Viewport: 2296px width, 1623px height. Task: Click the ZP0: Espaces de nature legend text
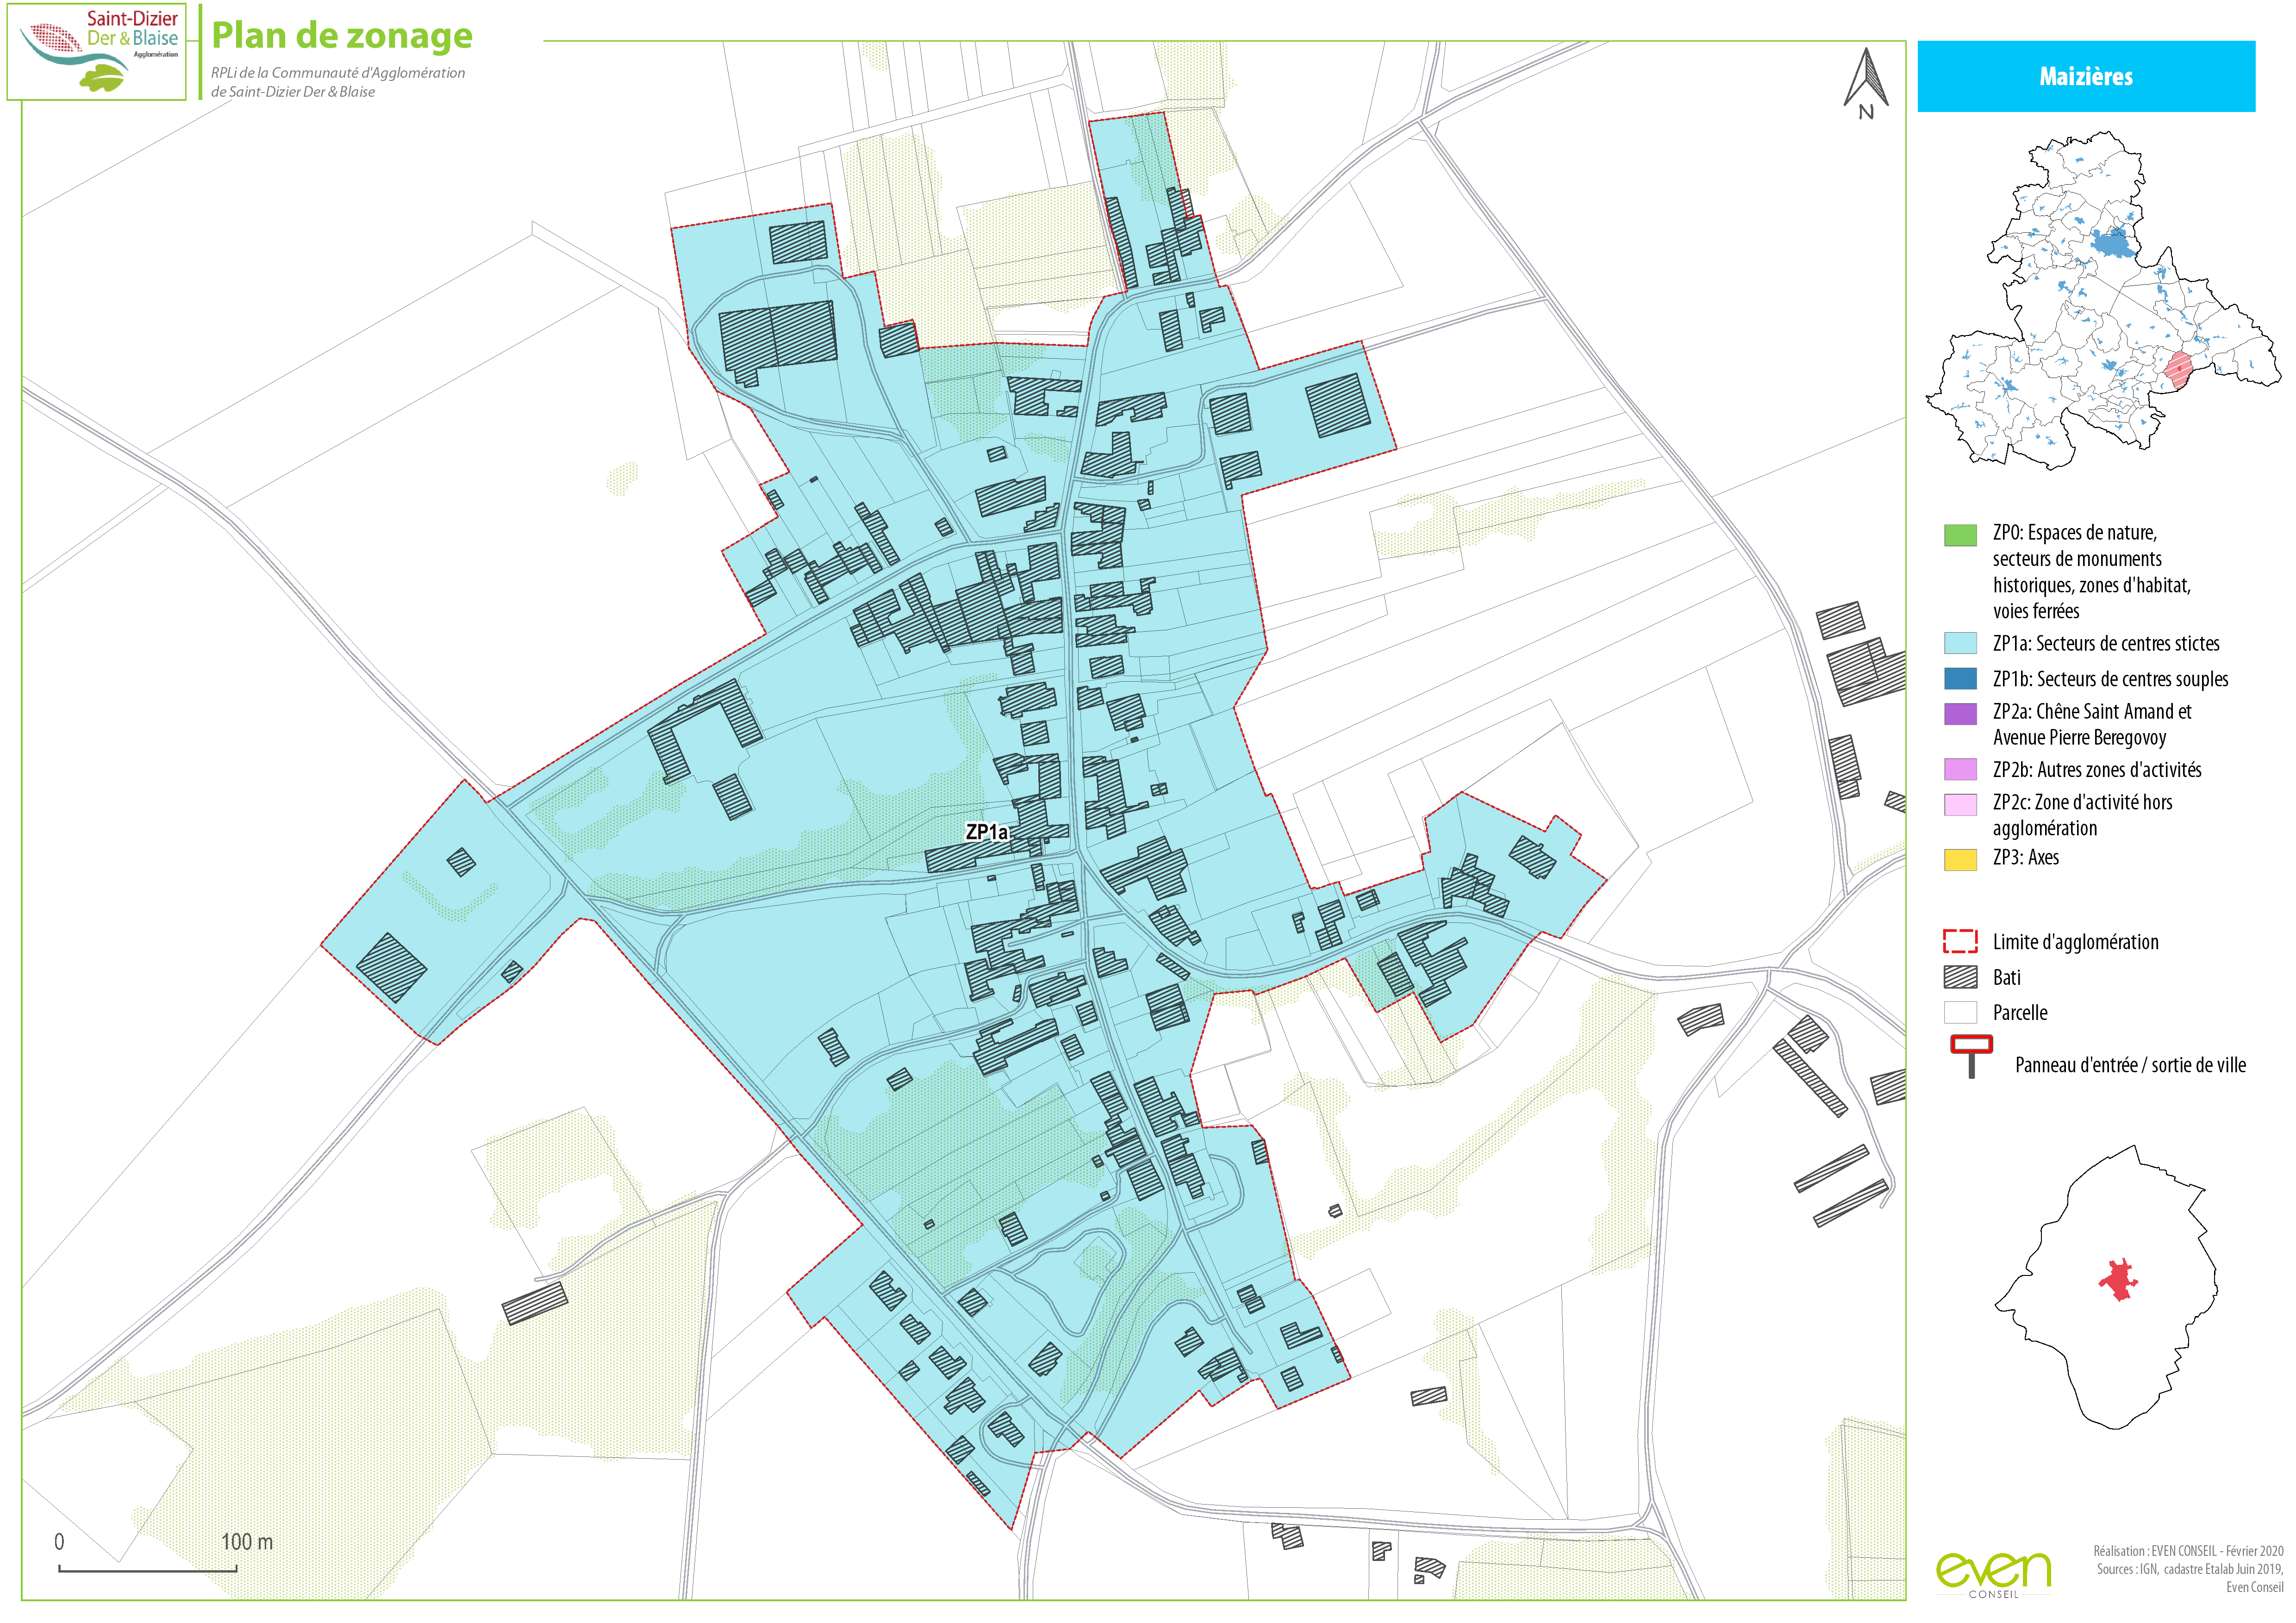tap(2092, 571)
